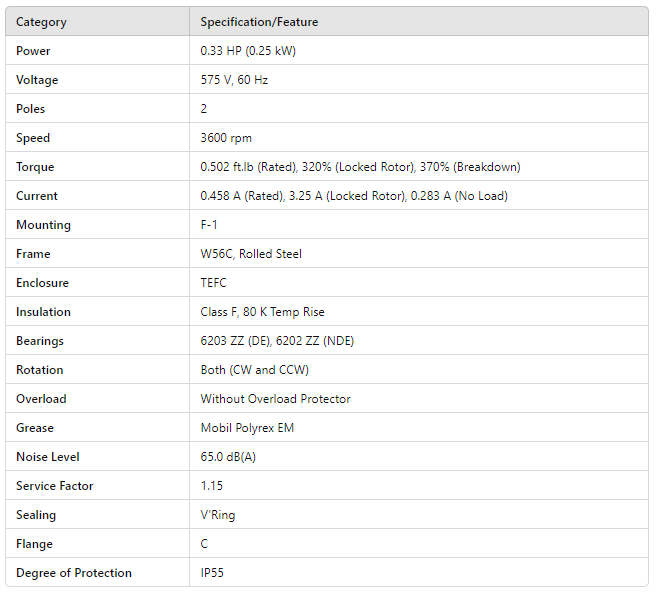Select the W56C, Rolled Steel cell
656x592 pixels.
(251, 254)
